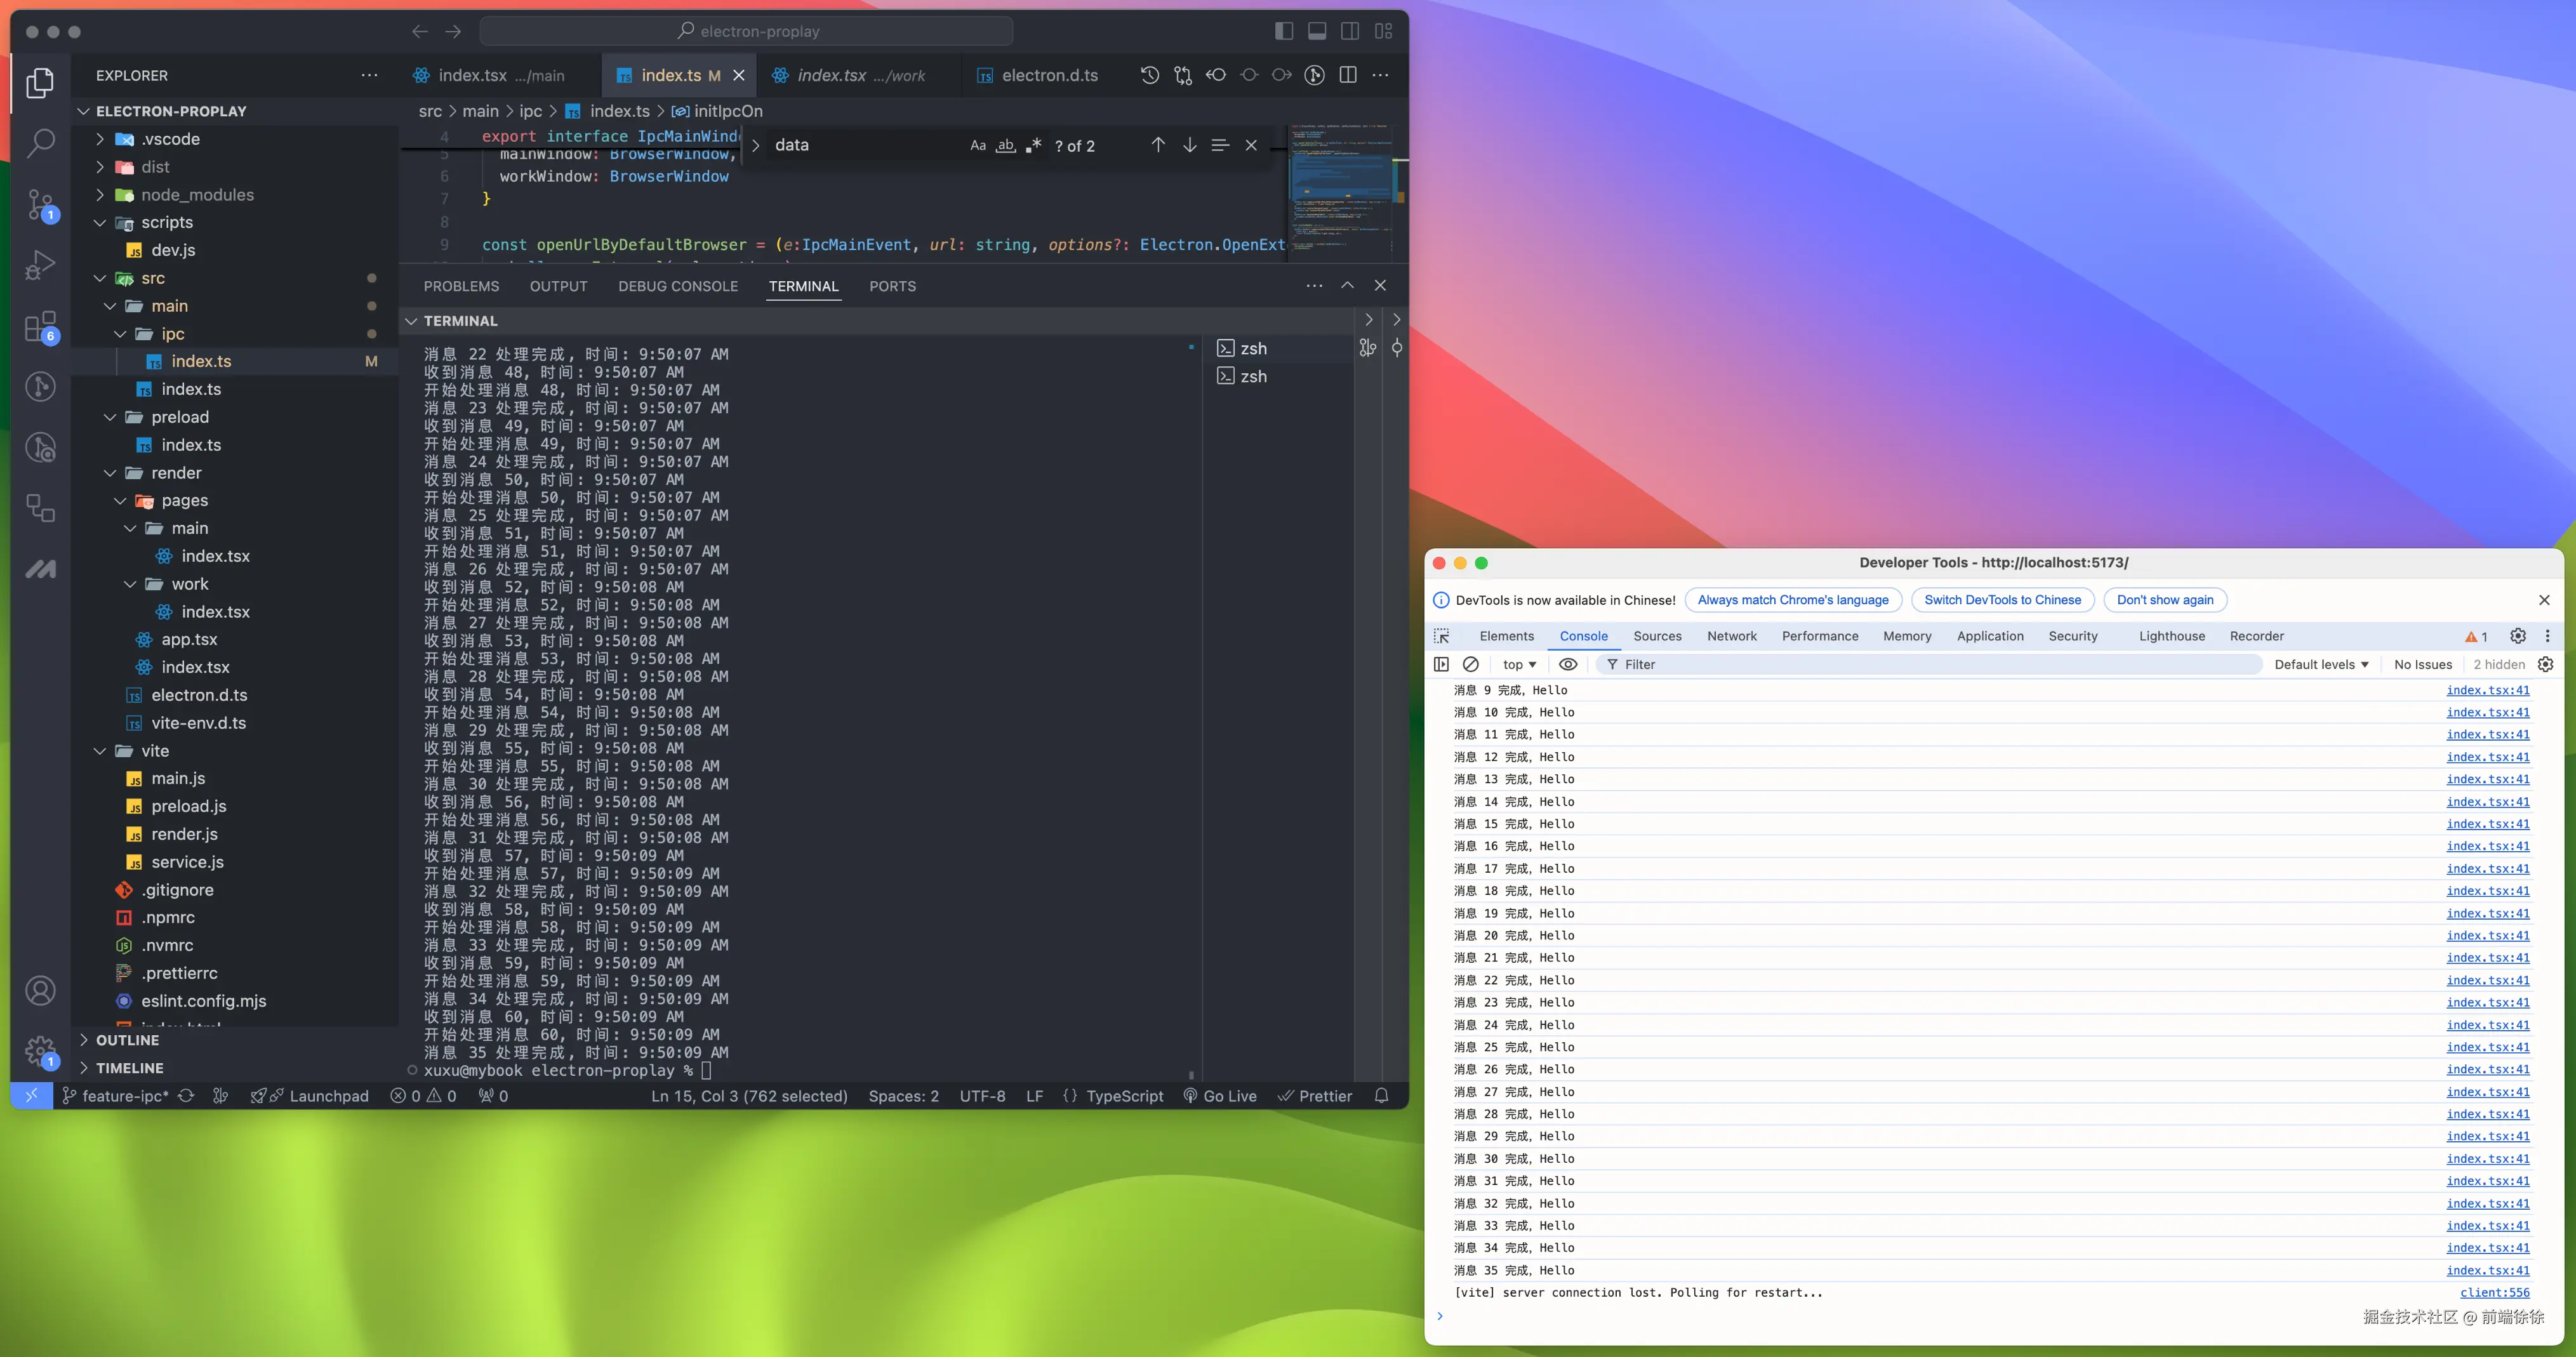Click the split editor right icon
This screenshot has width=2576, height=1357.
click(x=1347, y=75)
